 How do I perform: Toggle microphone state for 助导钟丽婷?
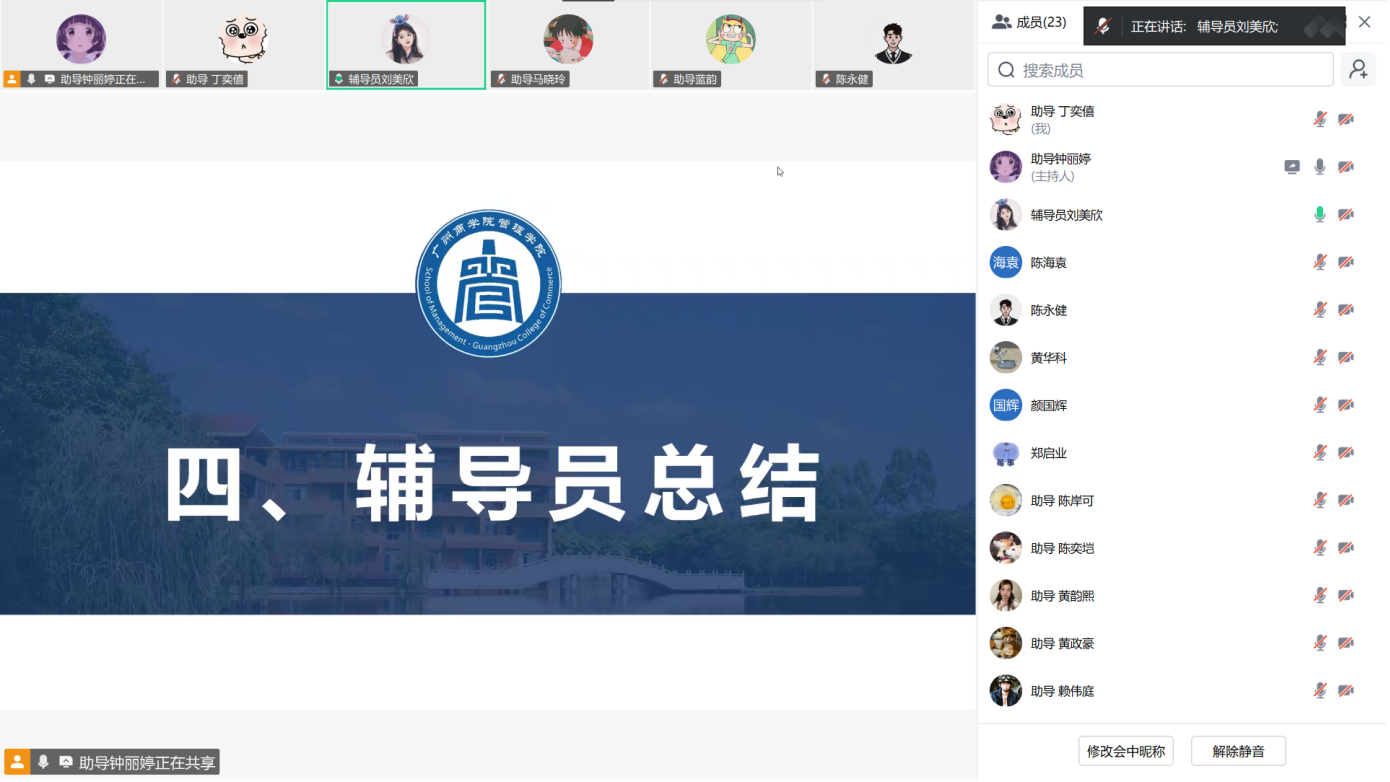click(1319, 167)
